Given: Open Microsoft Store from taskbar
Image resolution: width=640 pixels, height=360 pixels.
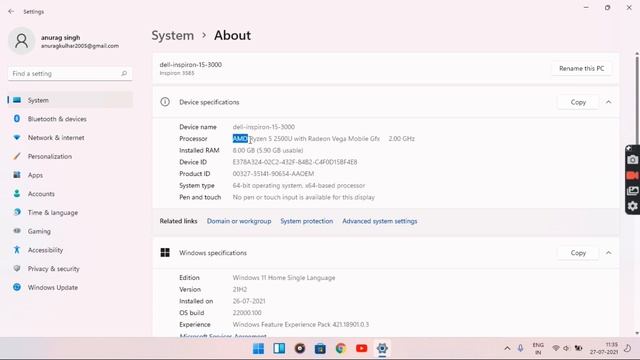Looking at the screenshot, I should pos(320,349).
